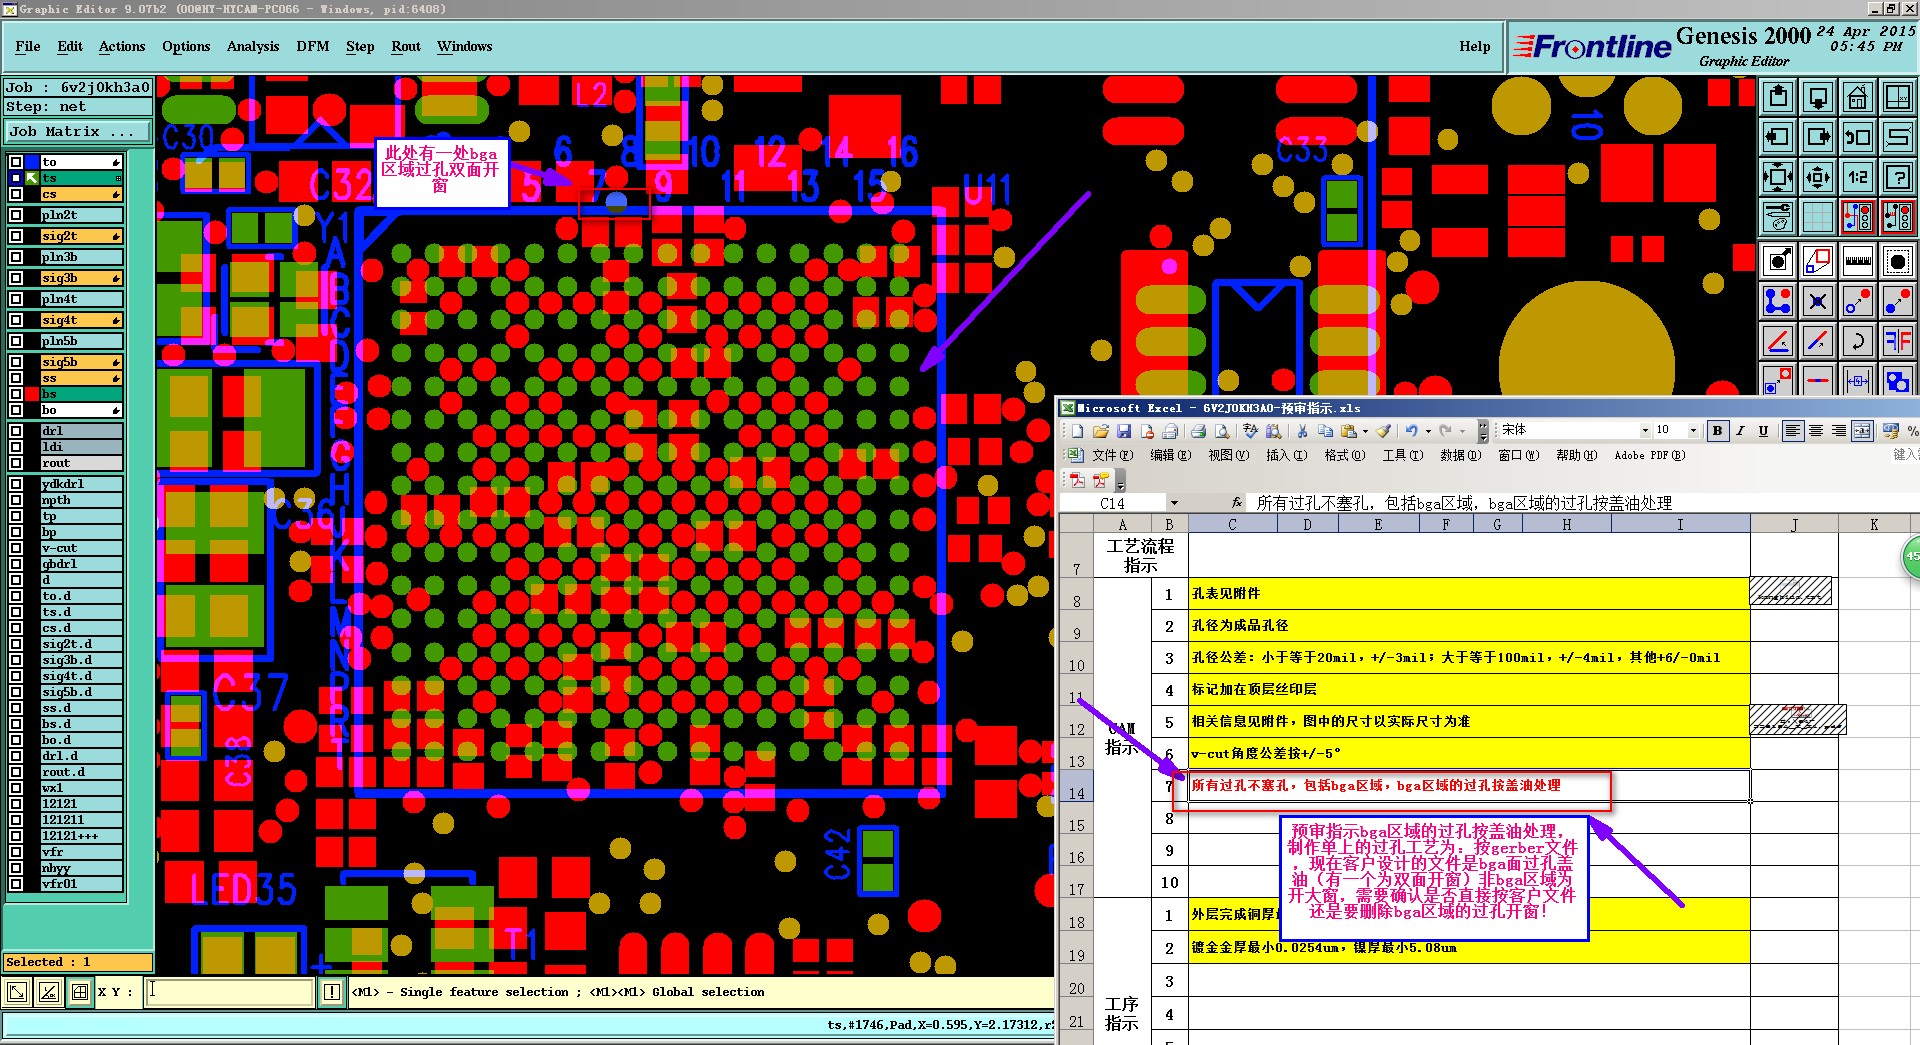Viewport: 1920px width, 1045px height.
Task: Click the ruler measurement tool icon
Action: 1858,262
